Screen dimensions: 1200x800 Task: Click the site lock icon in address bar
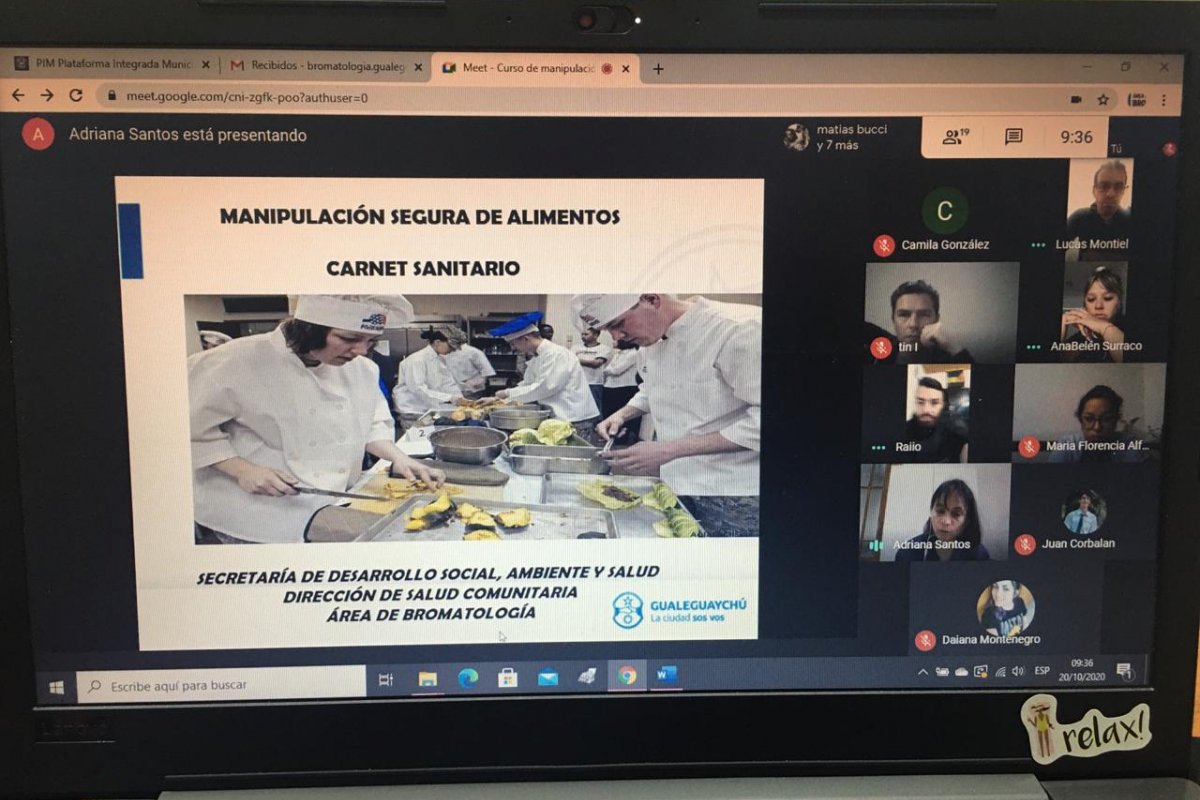[112, 96]
